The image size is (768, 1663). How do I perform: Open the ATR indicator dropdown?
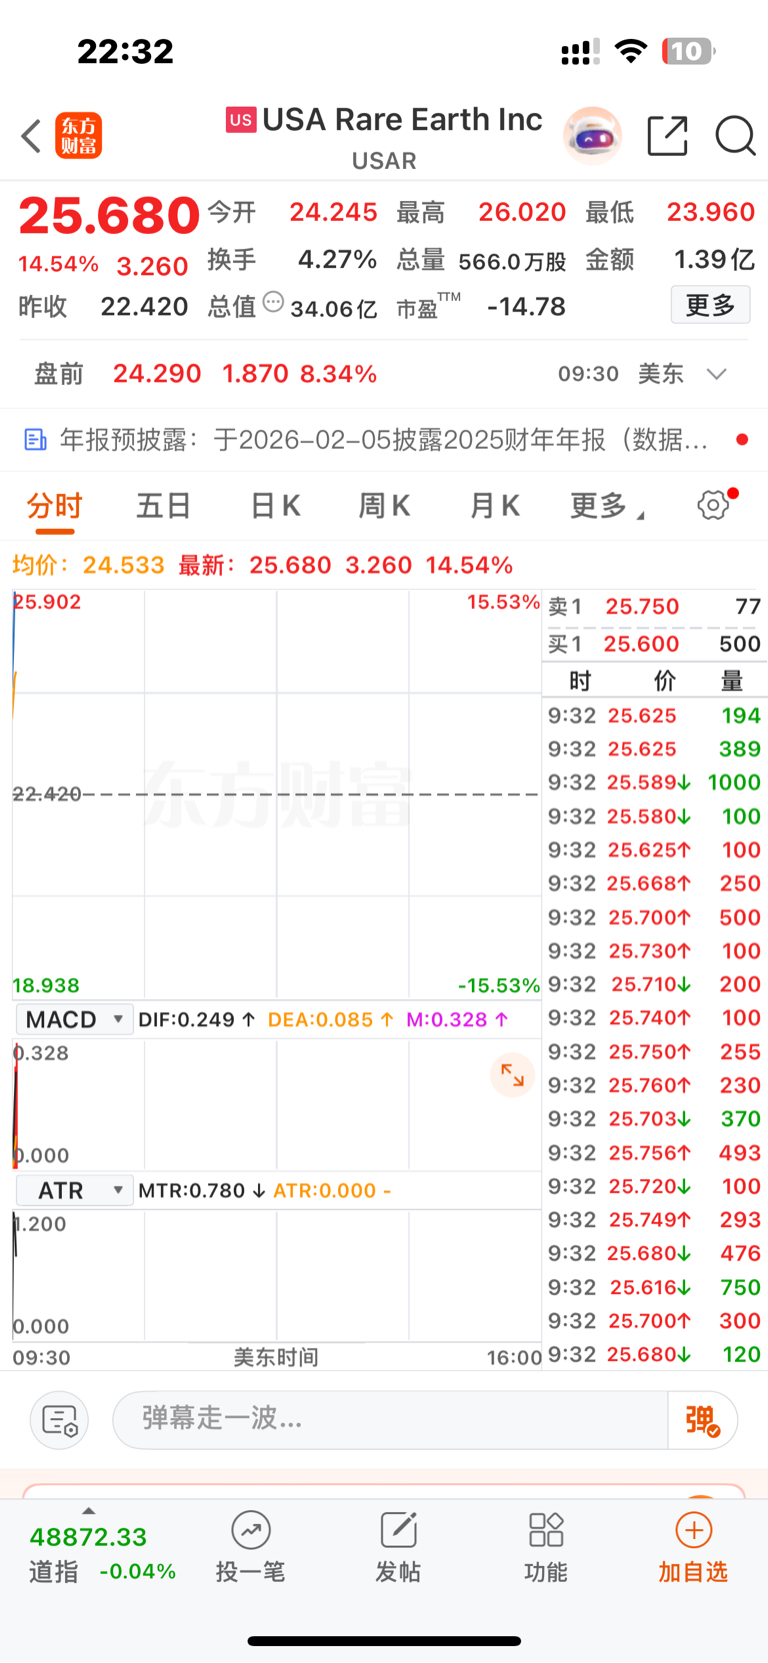tap(75, 1191)
